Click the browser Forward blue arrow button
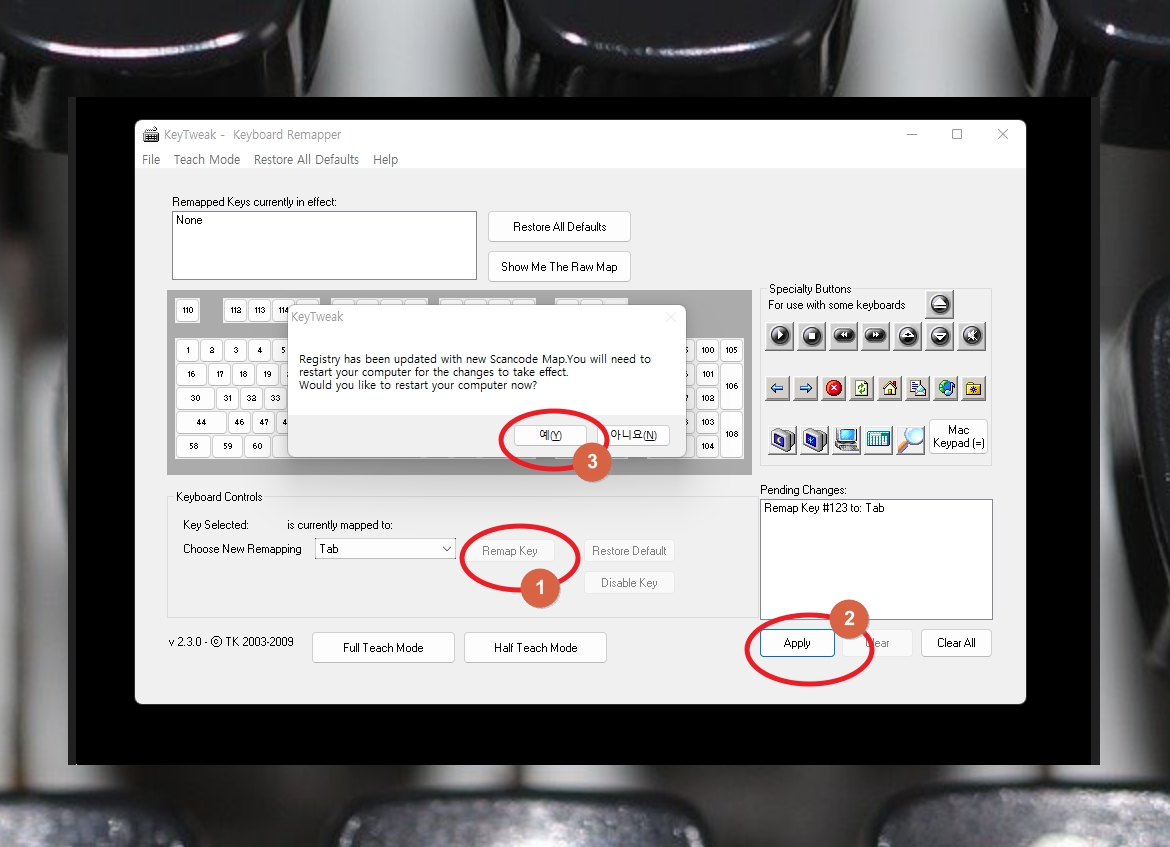 805,388
